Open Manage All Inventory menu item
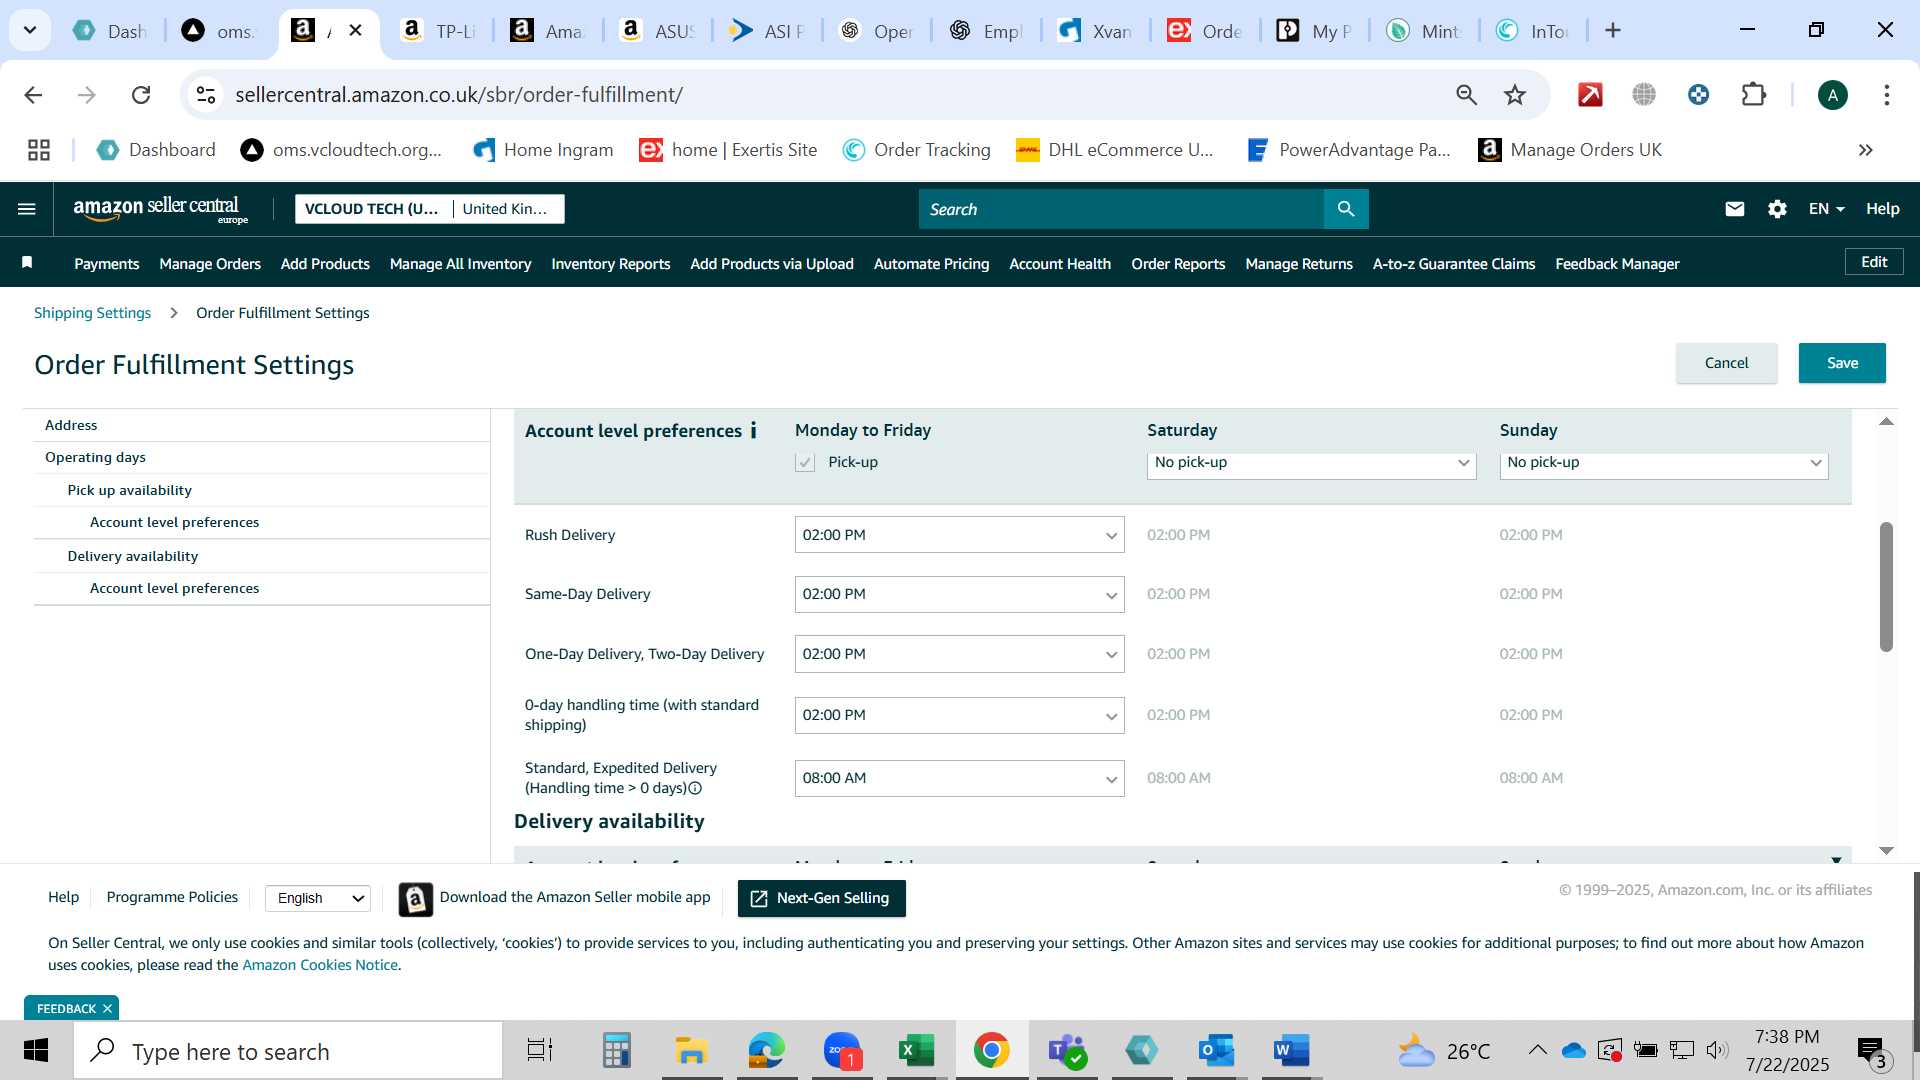 coord(460,264)
